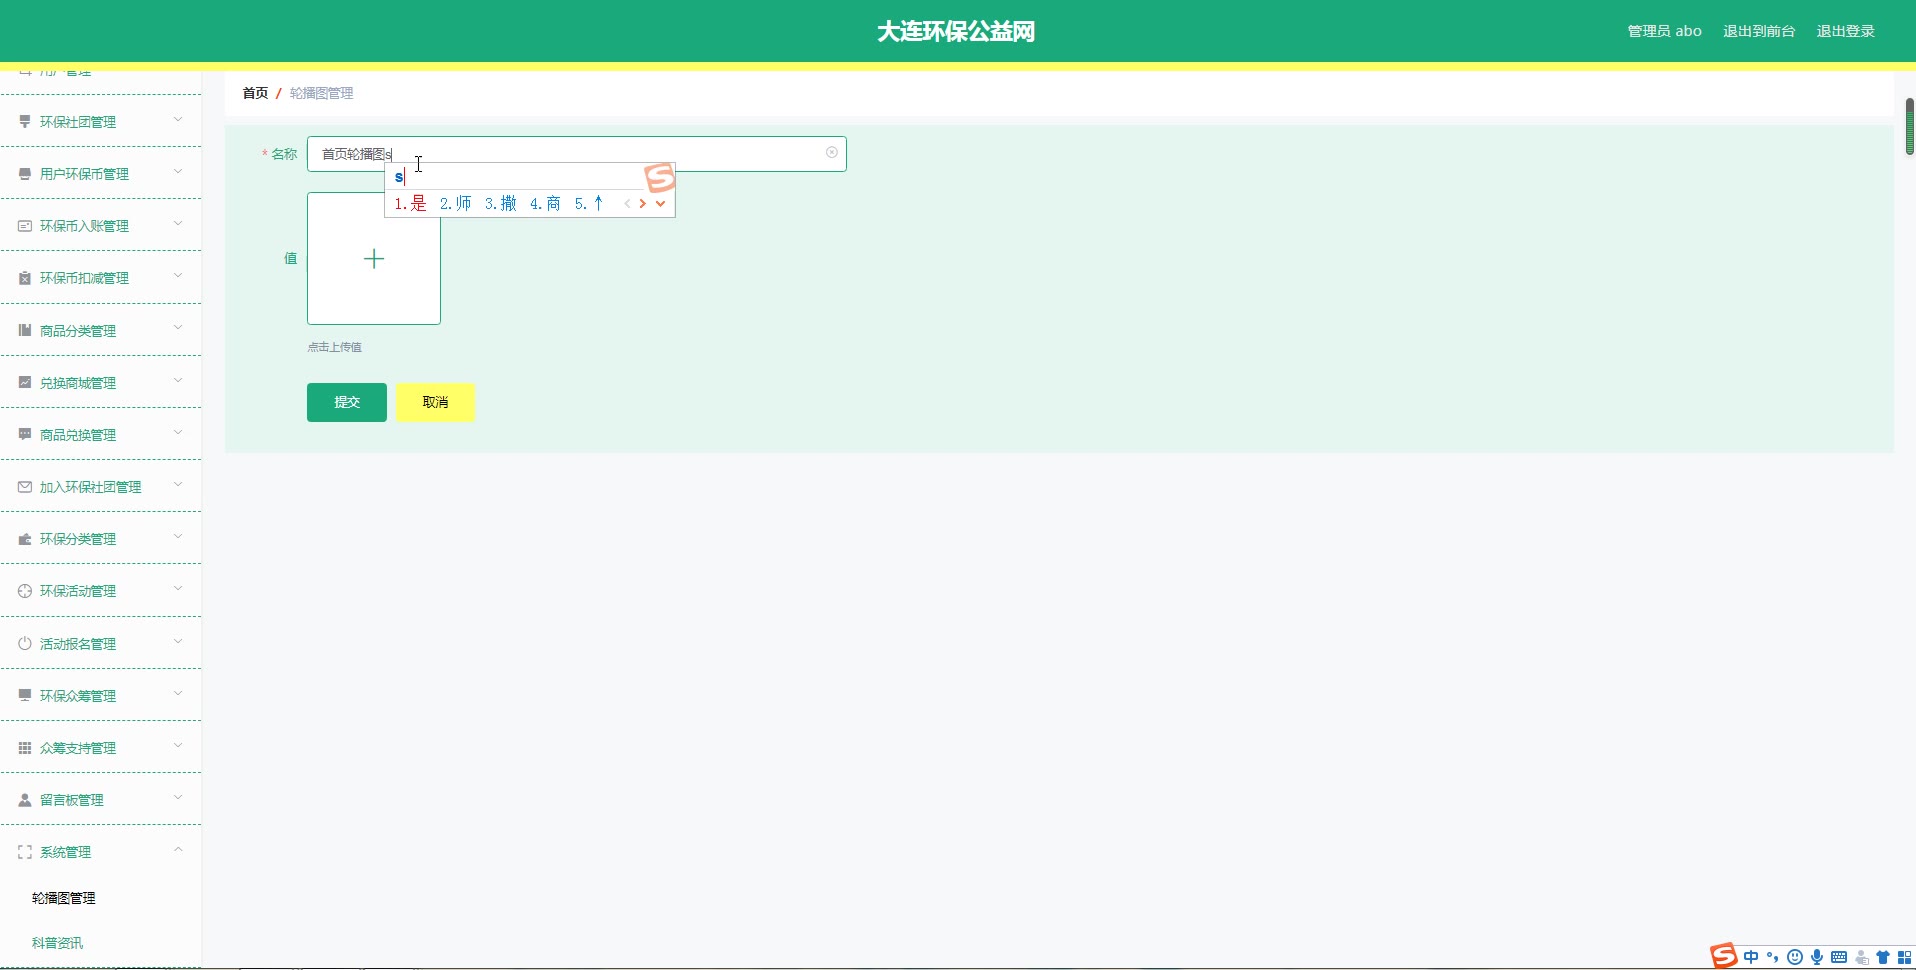Pick IME candidate 4 商
This screenshot has width=1916, height=970.
pyautogui.click(x=545, y=204)
